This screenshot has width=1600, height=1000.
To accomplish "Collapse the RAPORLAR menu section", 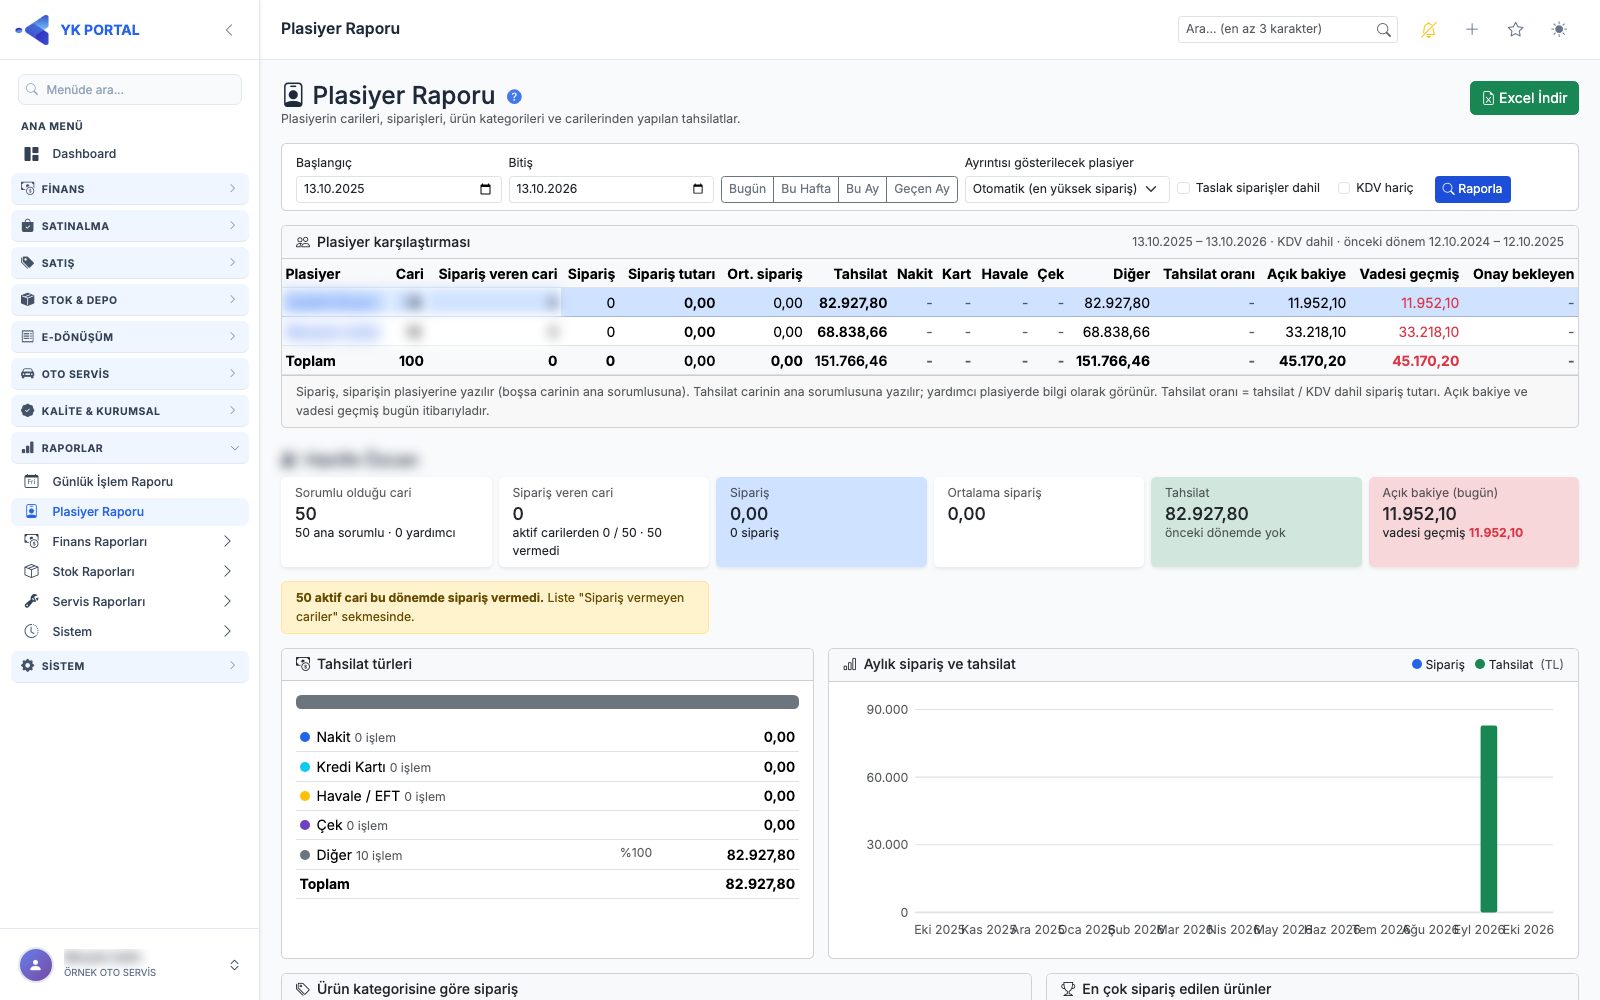I will point(130,448).
